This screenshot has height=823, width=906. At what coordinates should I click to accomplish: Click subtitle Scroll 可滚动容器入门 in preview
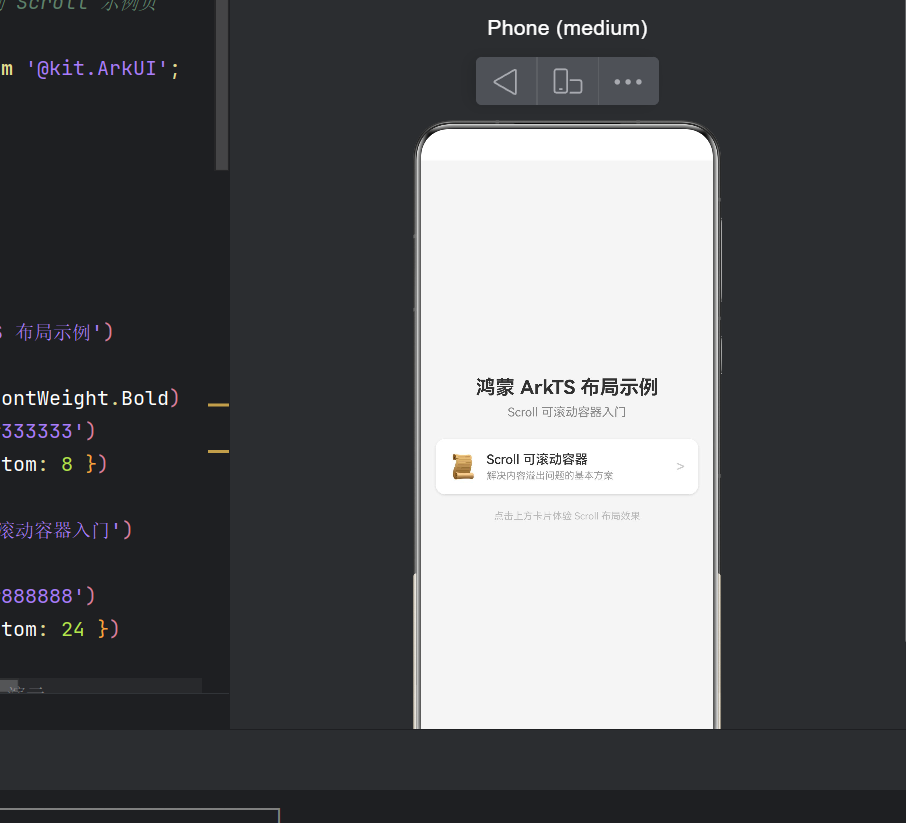[567, 412]
